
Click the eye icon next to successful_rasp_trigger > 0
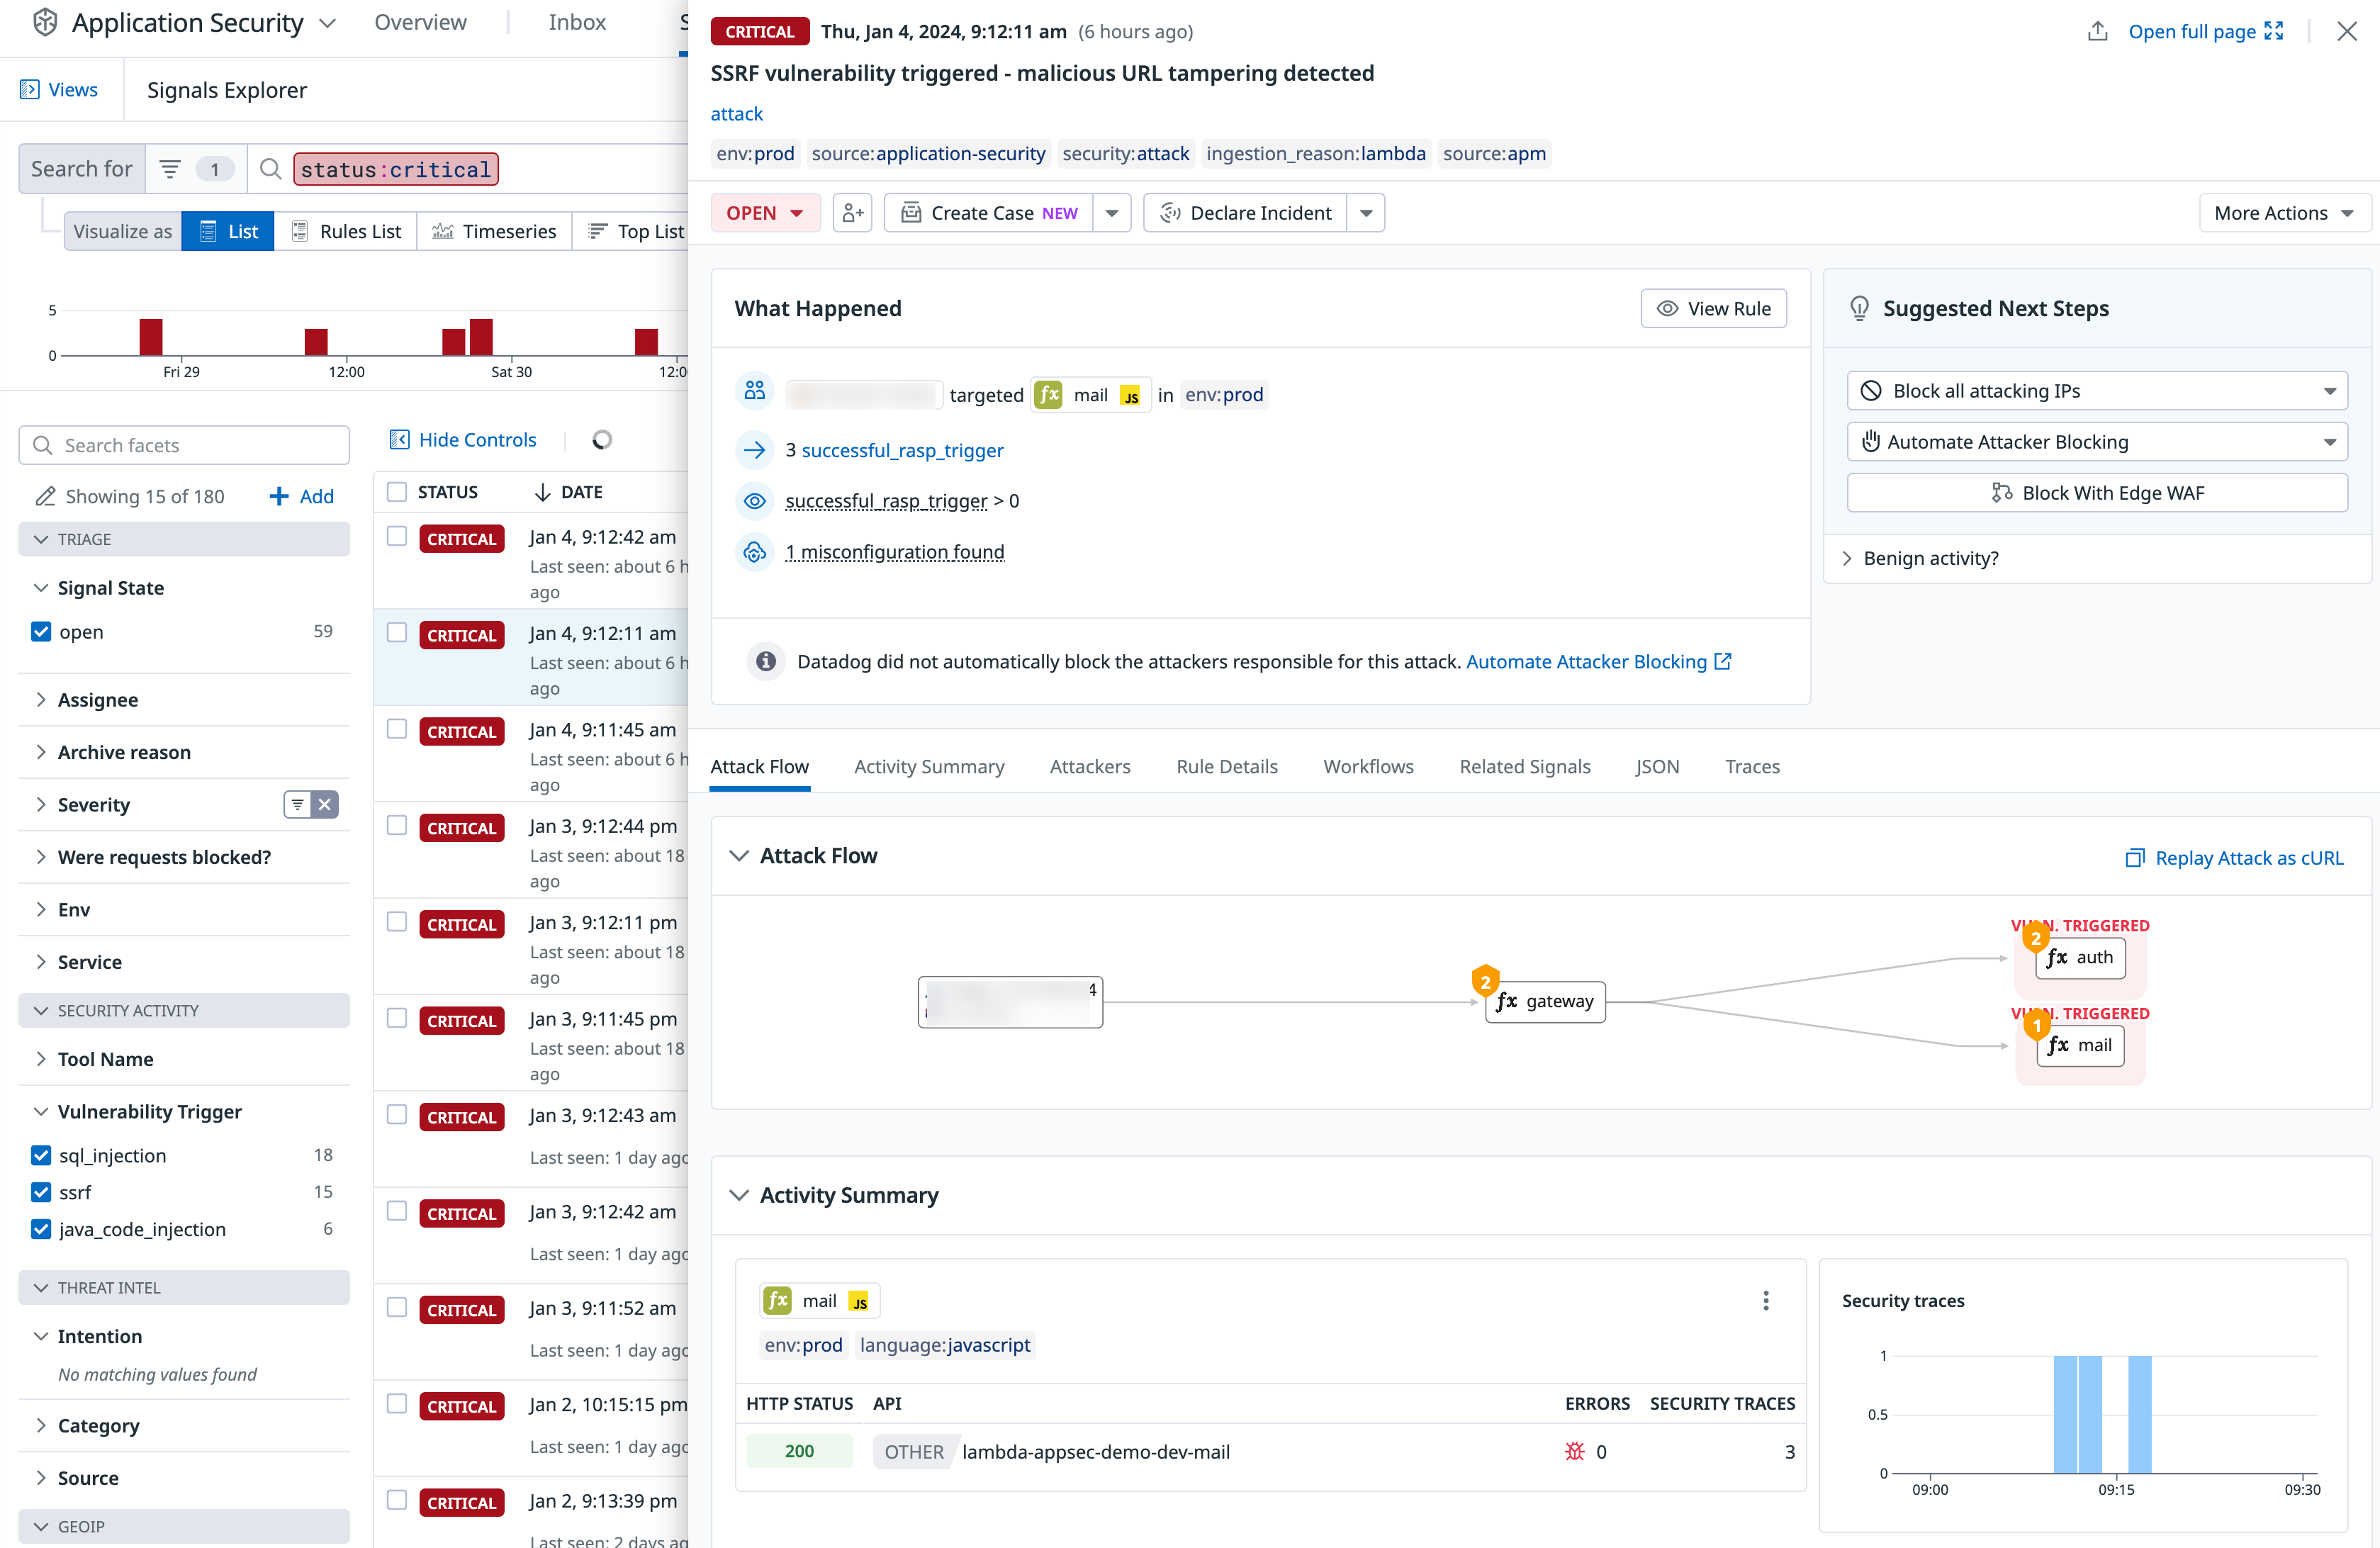point(755,501)
